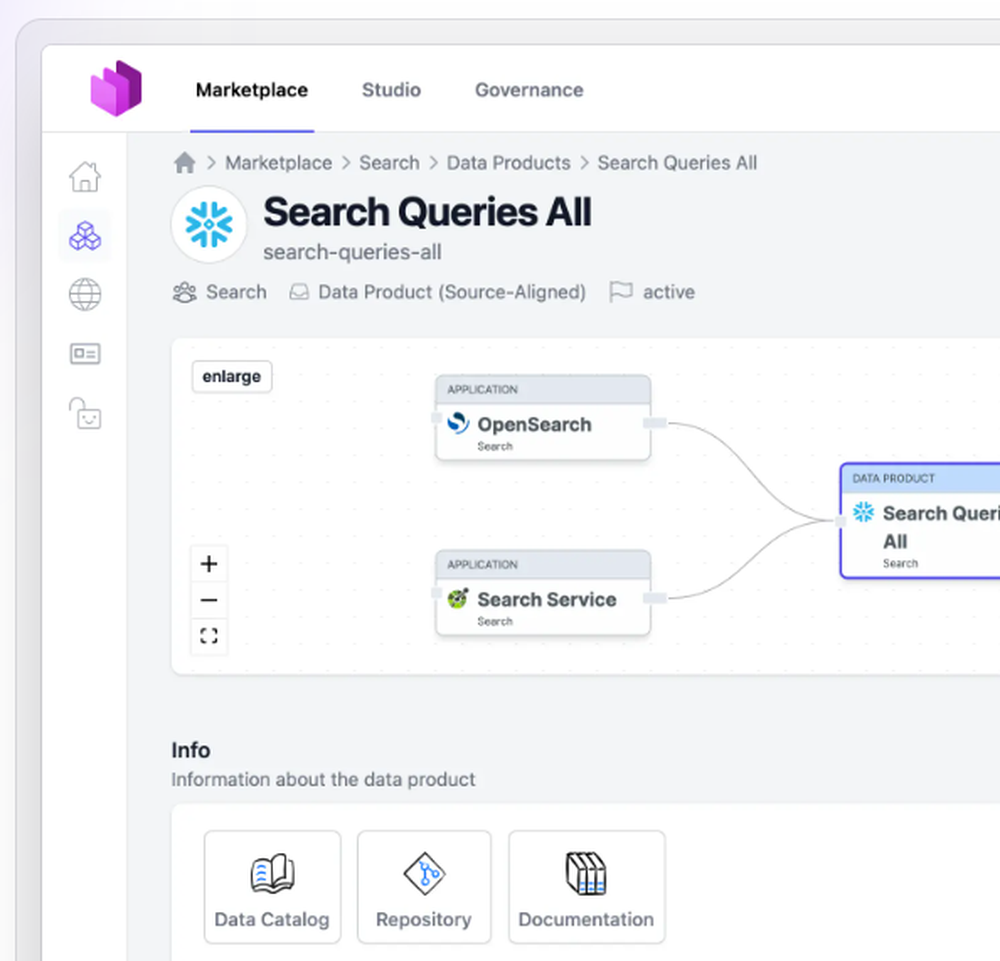Open the ID card sidebar icon
This screenshot has width=1000, height=961.
(85, 353)
